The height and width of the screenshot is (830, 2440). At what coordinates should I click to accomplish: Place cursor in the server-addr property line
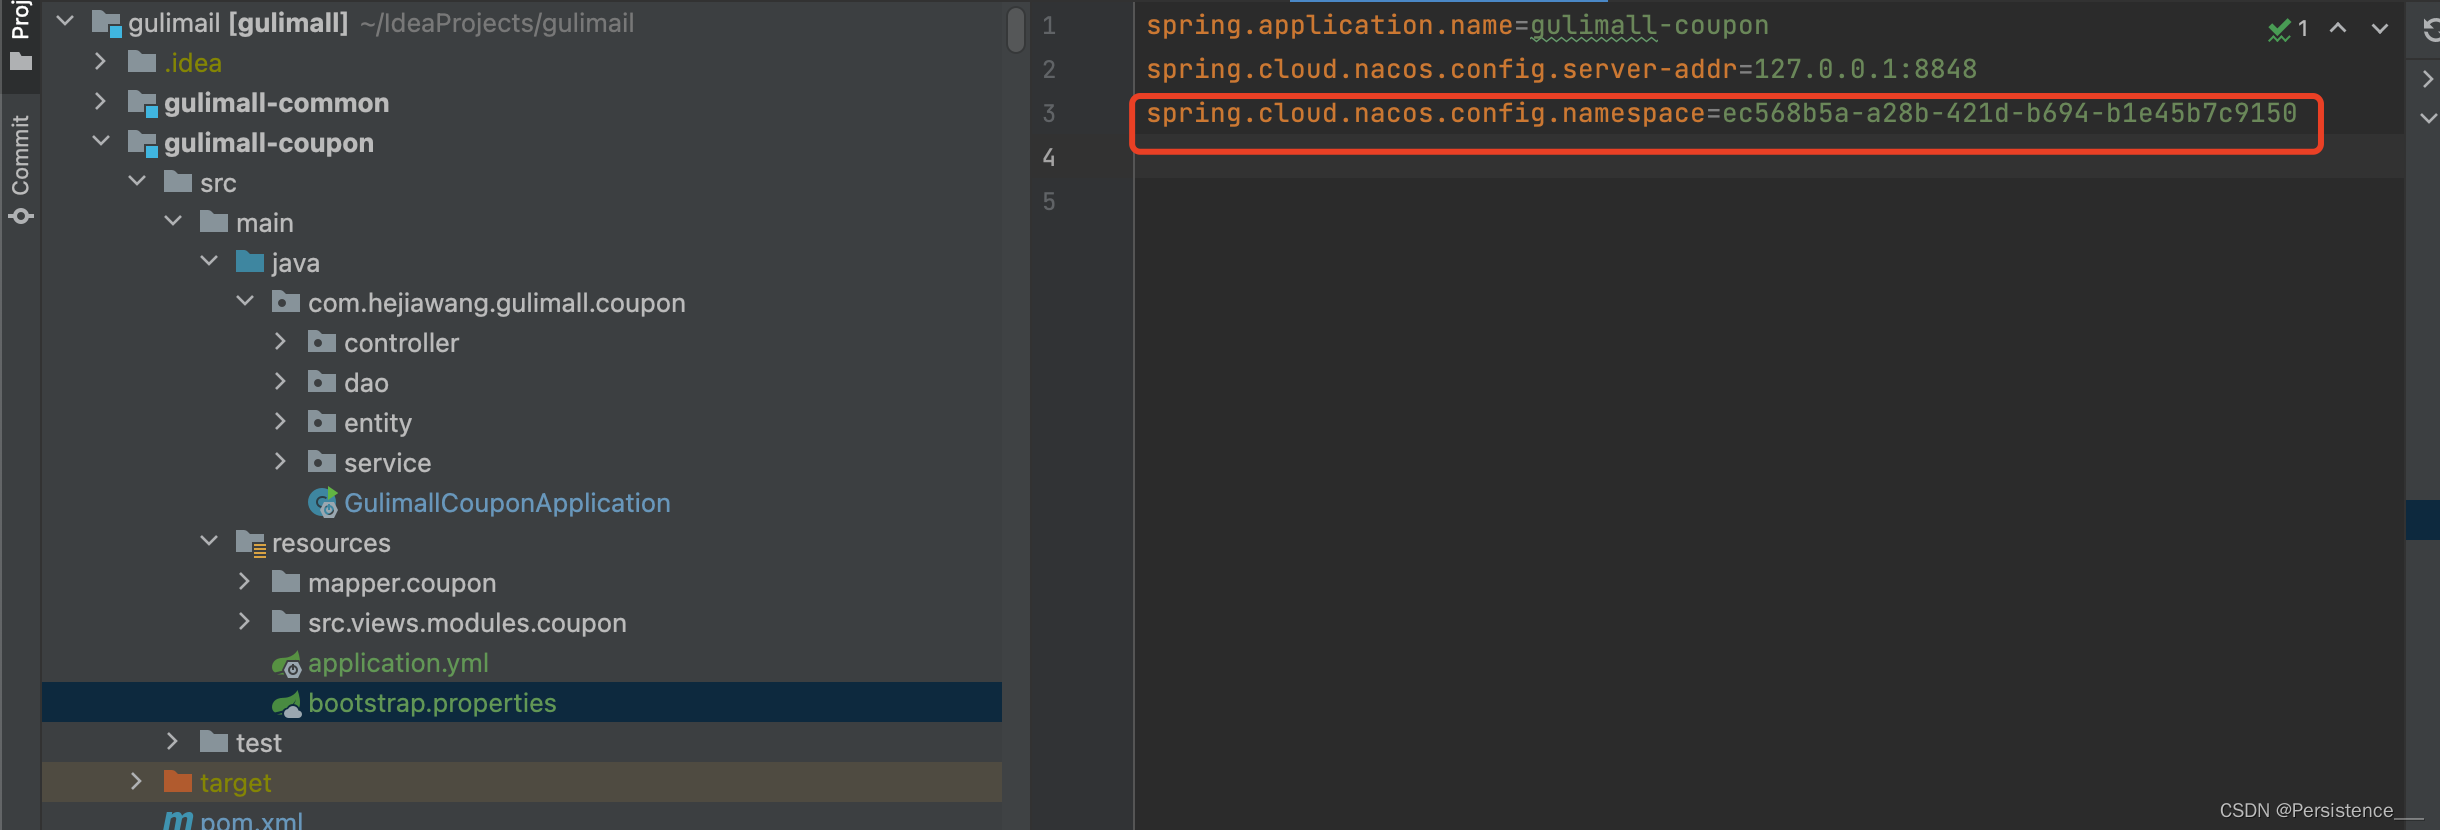1561,69
